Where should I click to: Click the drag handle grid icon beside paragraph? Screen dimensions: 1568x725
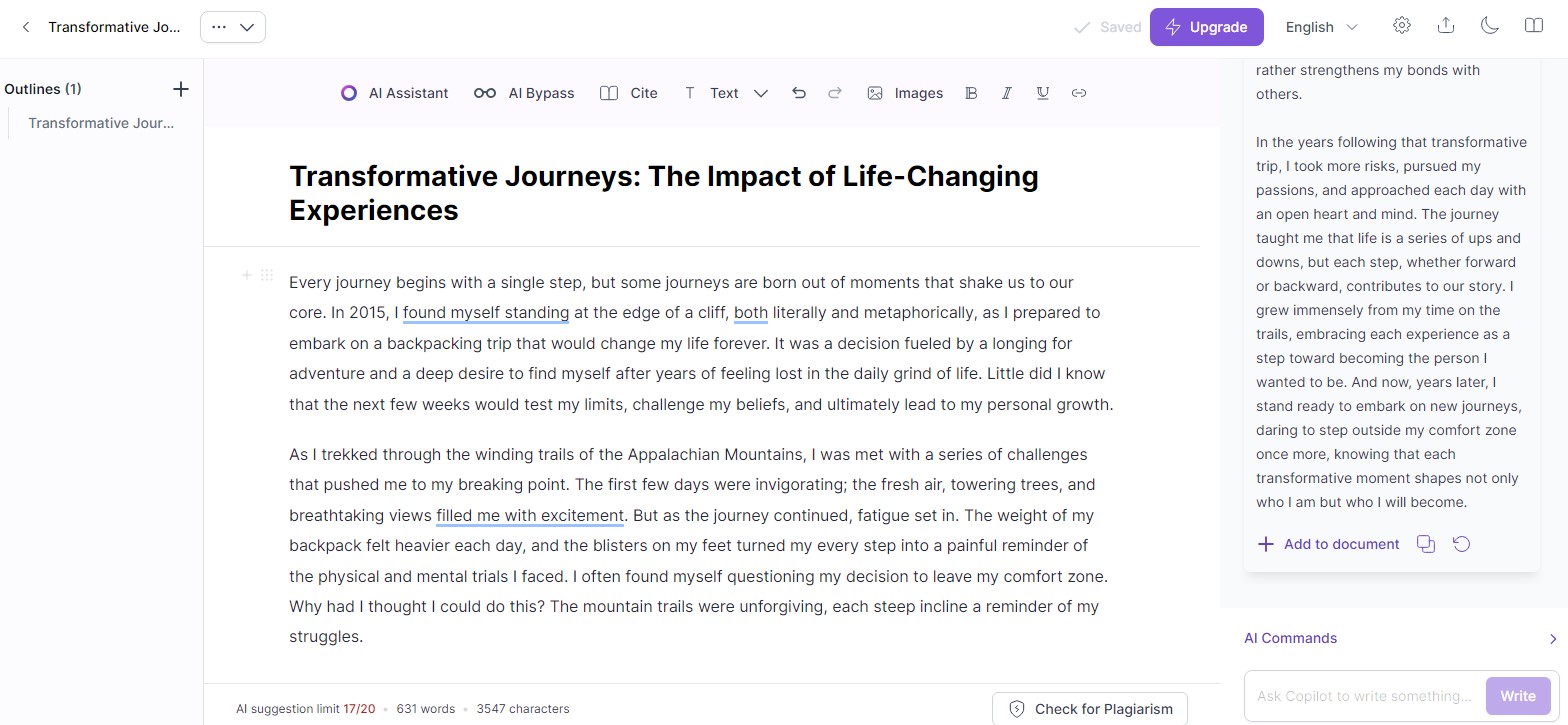pyautogui.click(x=267, y=275)
